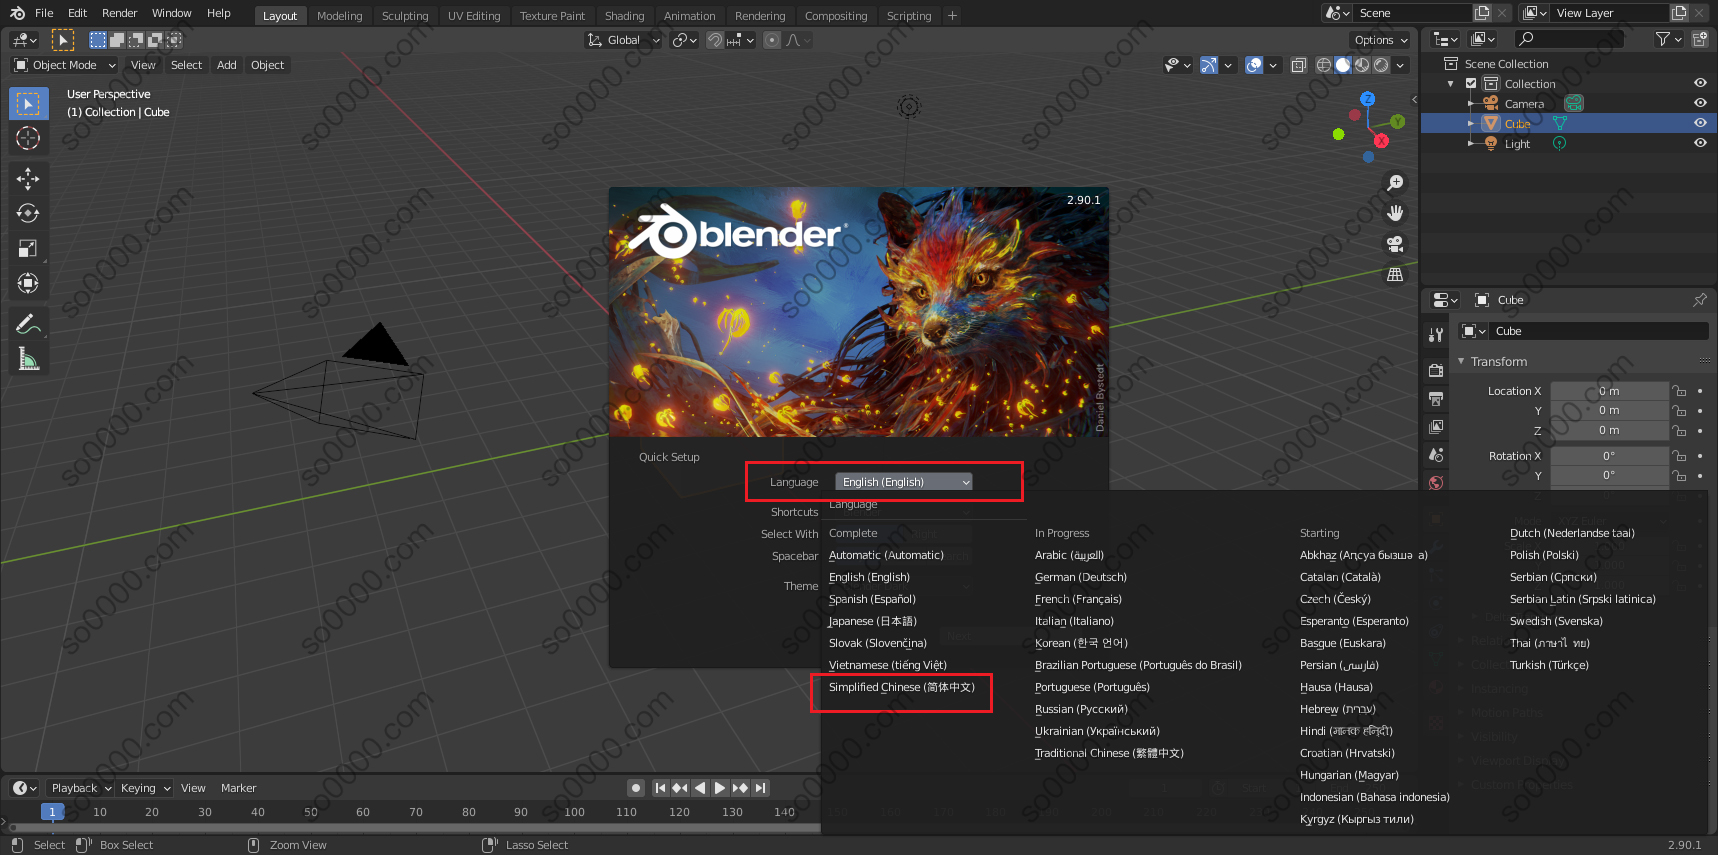The width and height of the screenshot is (1718, 855).
Task: Open the Render menu
Action: point(119,13)
